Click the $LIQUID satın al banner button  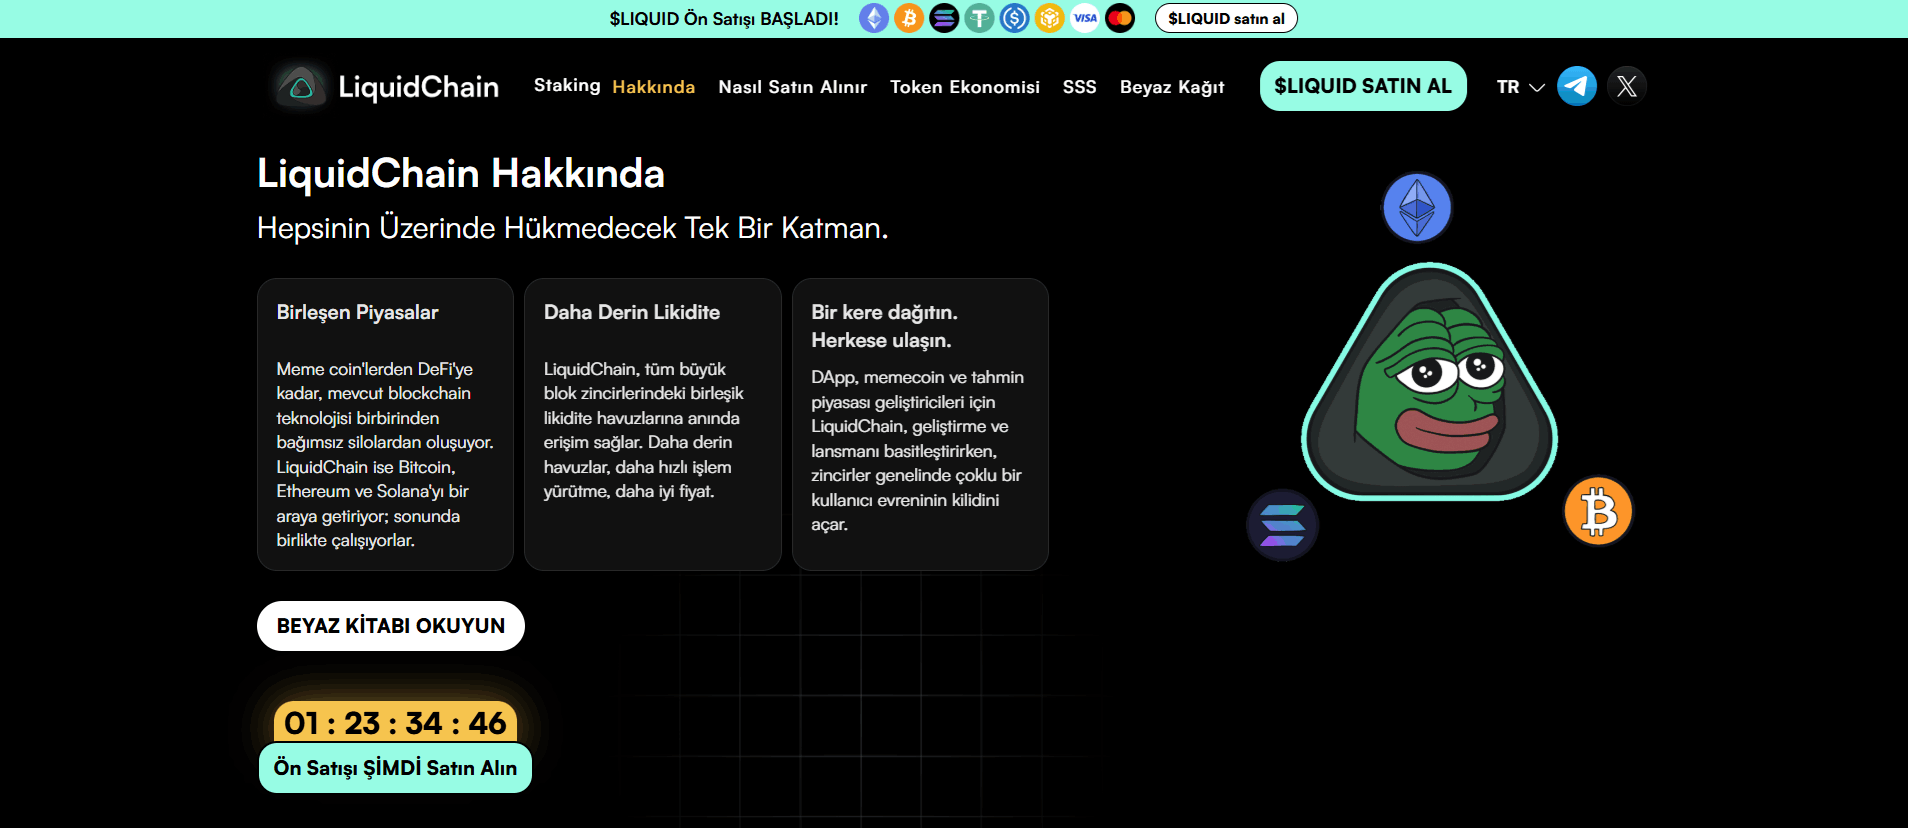tap(1225, 18)
